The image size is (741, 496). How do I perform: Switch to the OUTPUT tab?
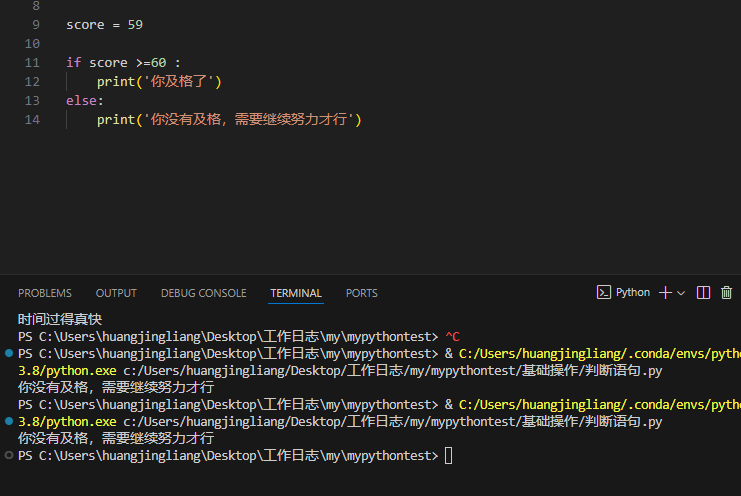click(x=116, y=293)
